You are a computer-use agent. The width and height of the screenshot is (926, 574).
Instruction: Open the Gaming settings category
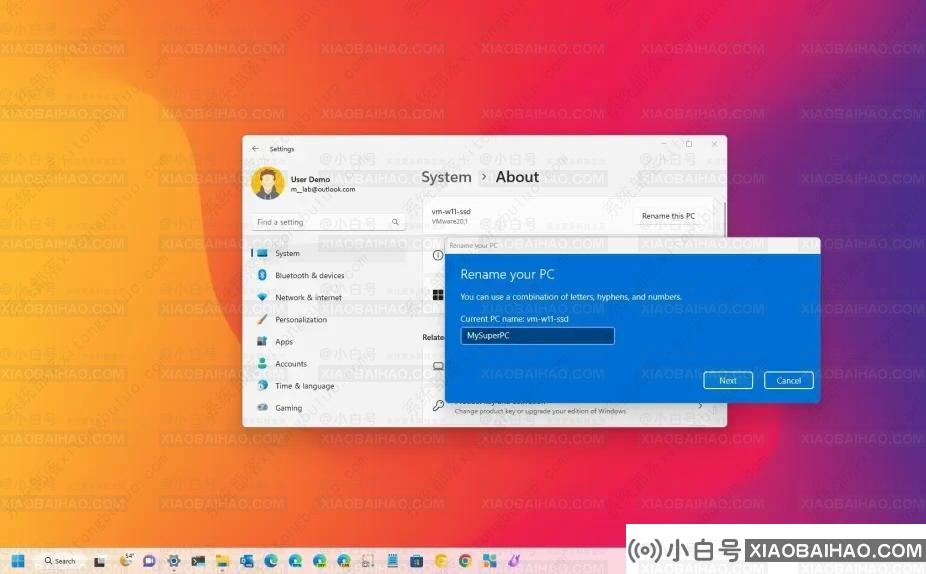288,408
